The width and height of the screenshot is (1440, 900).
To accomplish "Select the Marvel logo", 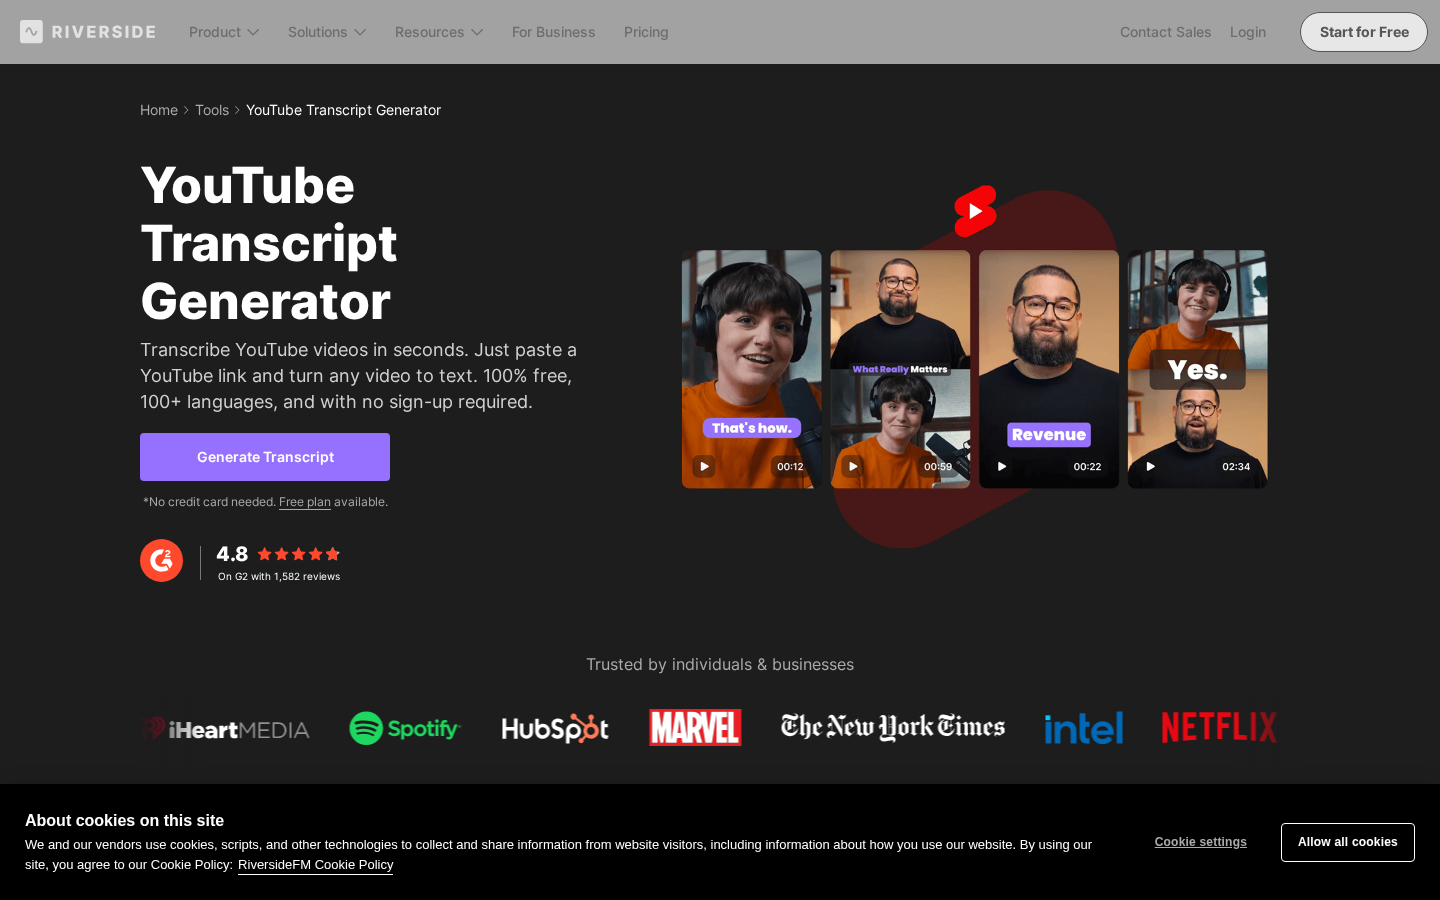I will point(694,728).
